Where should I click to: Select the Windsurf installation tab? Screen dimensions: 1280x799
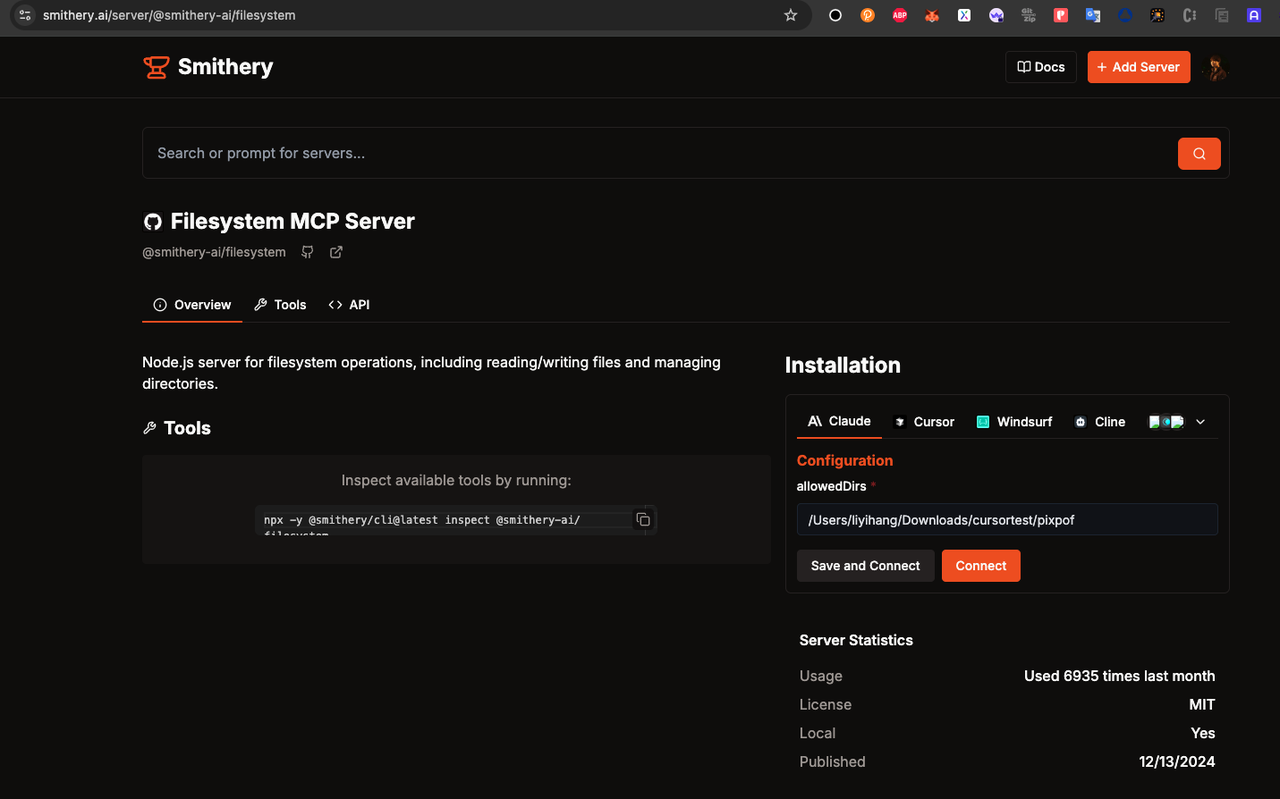pyautogui.click(x=1014, y=422)
